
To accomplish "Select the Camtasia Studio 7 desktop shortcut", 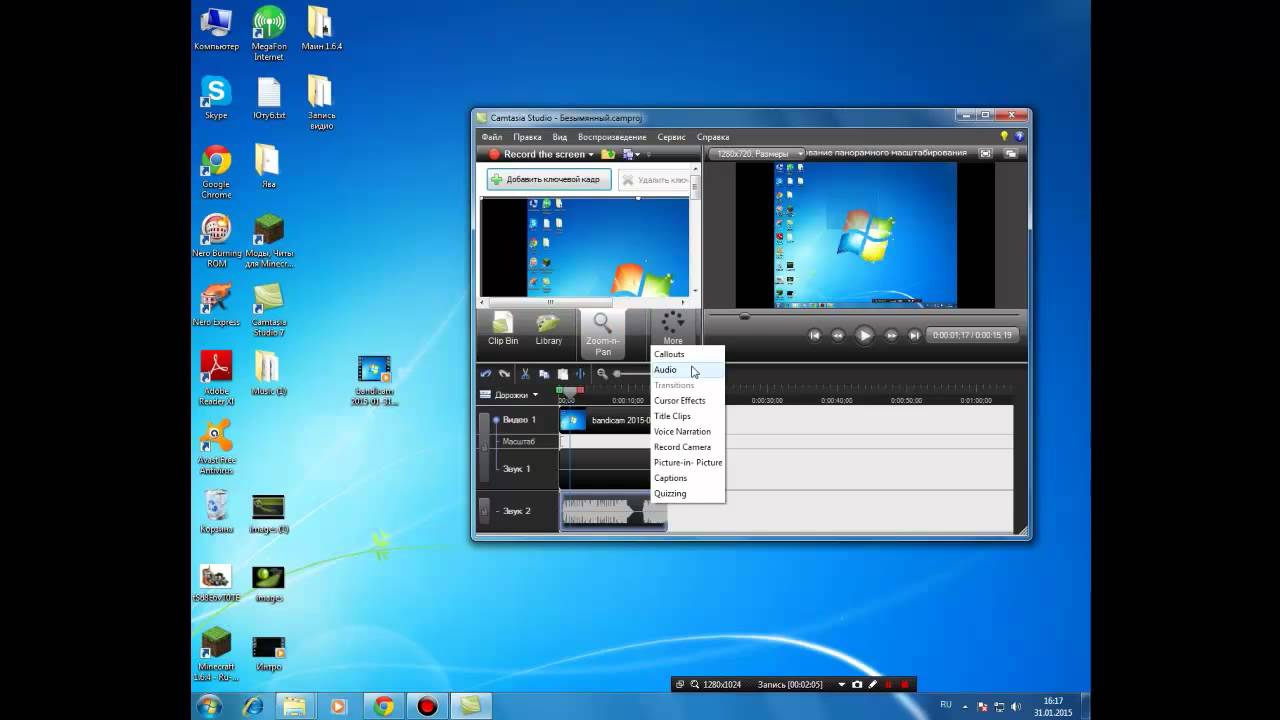I will point(268,310).
